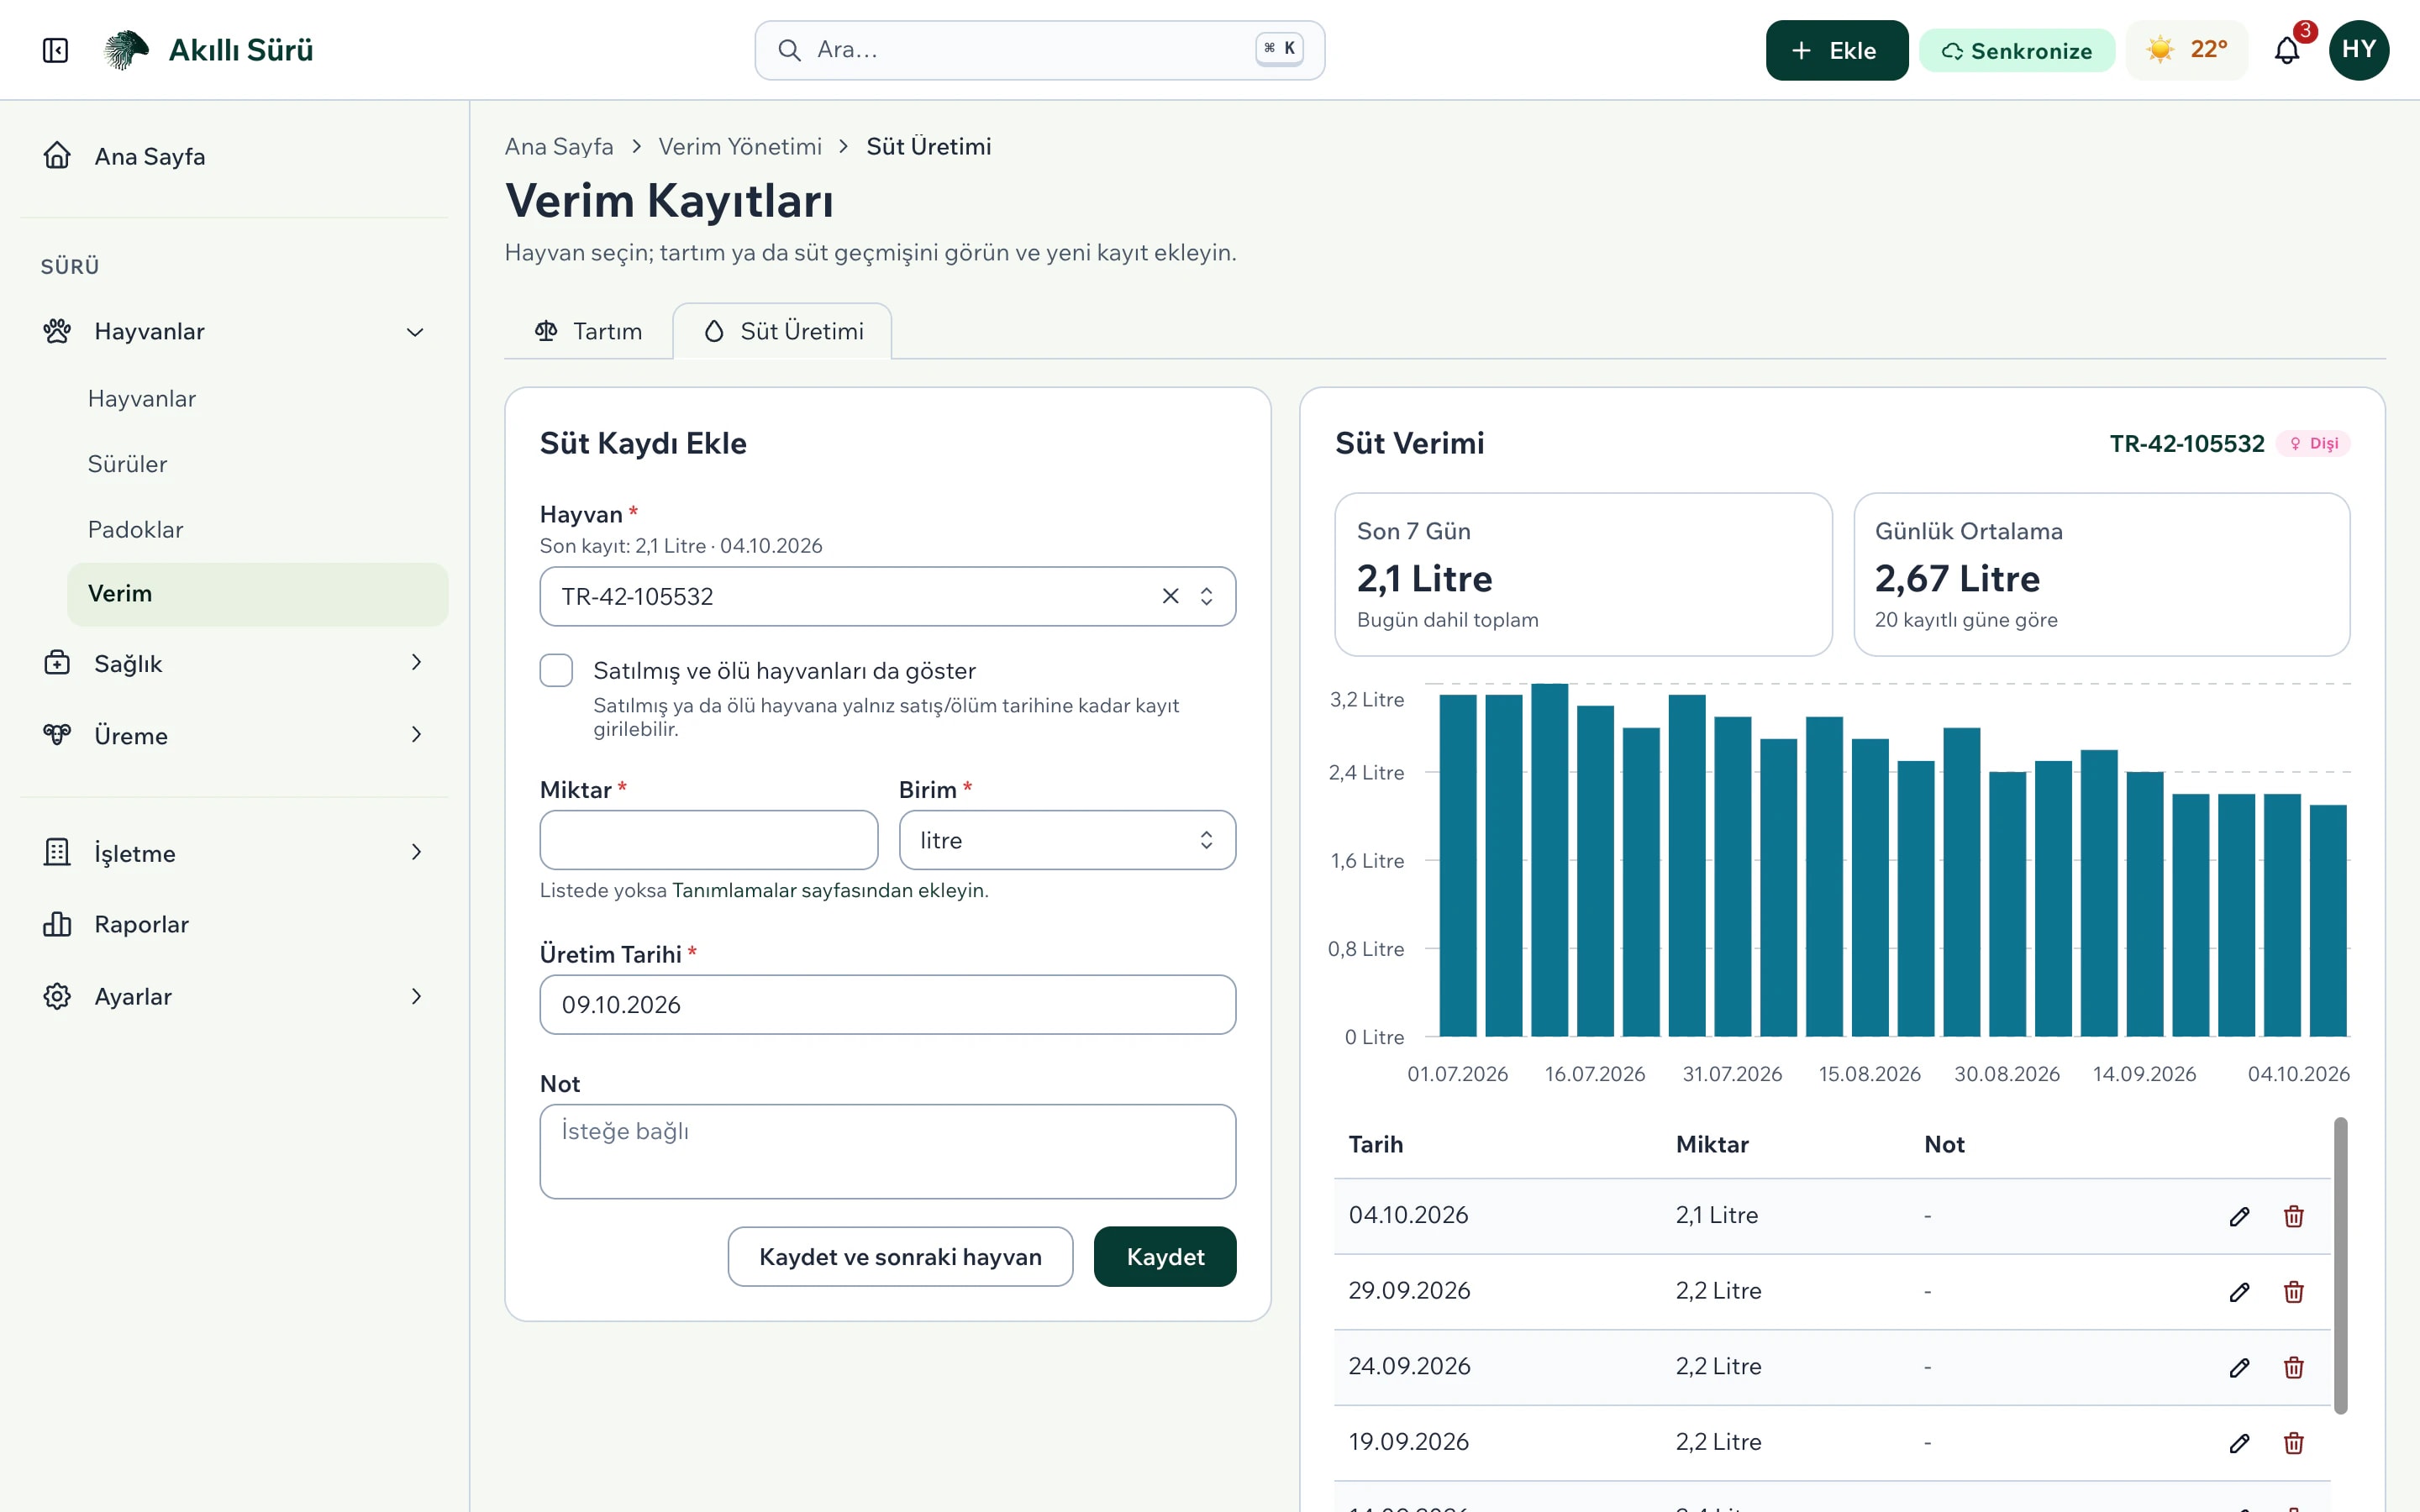This screenshot has height=1512, width=2420.
Task: Select Verim in the sidebar
Action: (x=257, y=594)
